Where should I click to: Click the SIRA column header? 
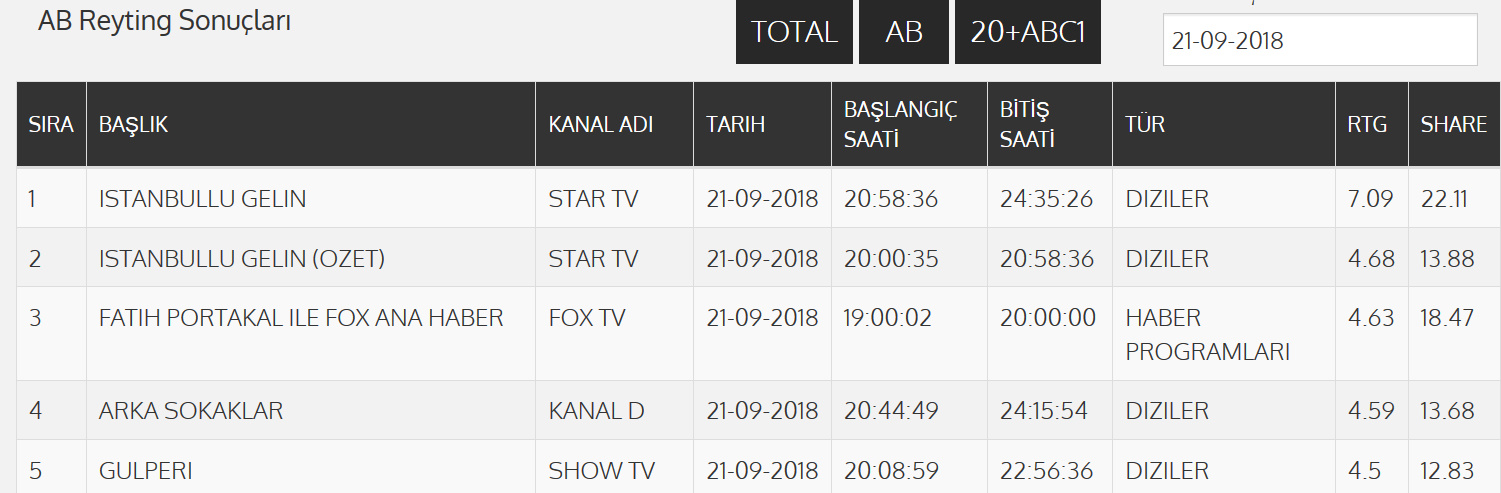(x=51, y=125)
